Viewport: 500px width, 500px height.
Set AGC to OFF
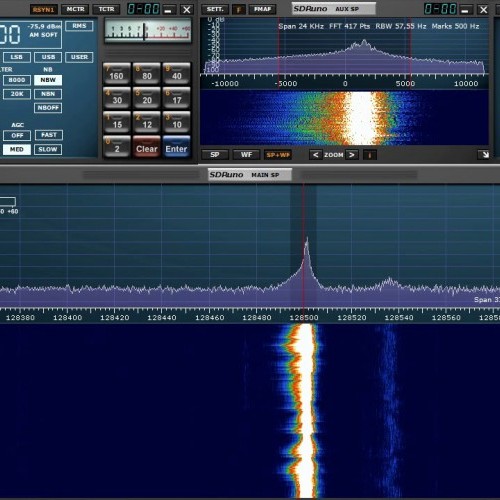tap(17, 135)
